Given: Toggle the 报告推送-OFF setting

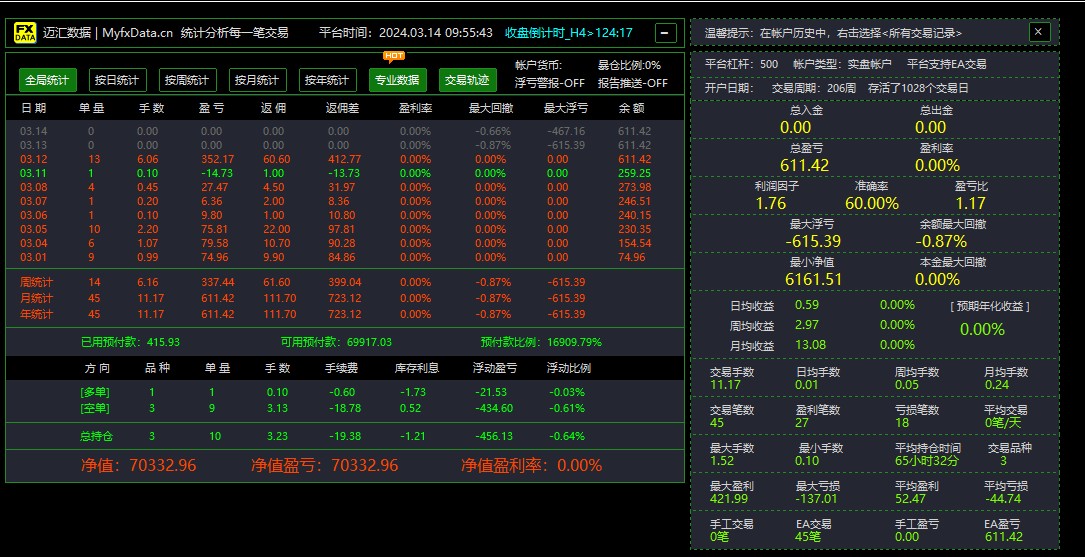Looking at the screenshot, I should click(x=633, y=83).
